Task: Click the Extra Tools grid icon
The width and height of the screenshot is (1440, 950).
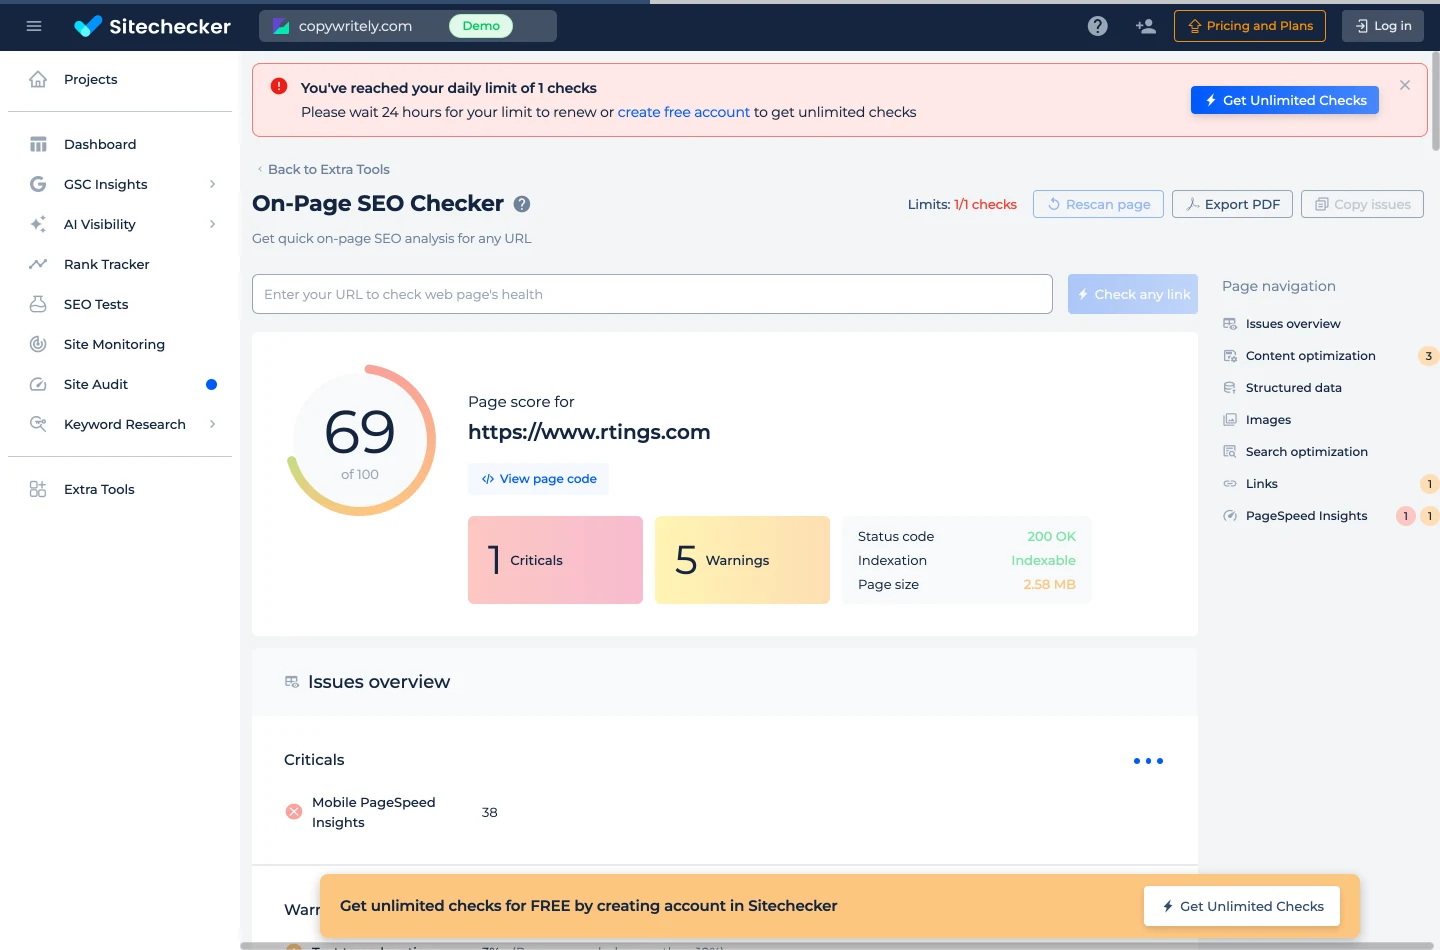Action: point(38,489)
